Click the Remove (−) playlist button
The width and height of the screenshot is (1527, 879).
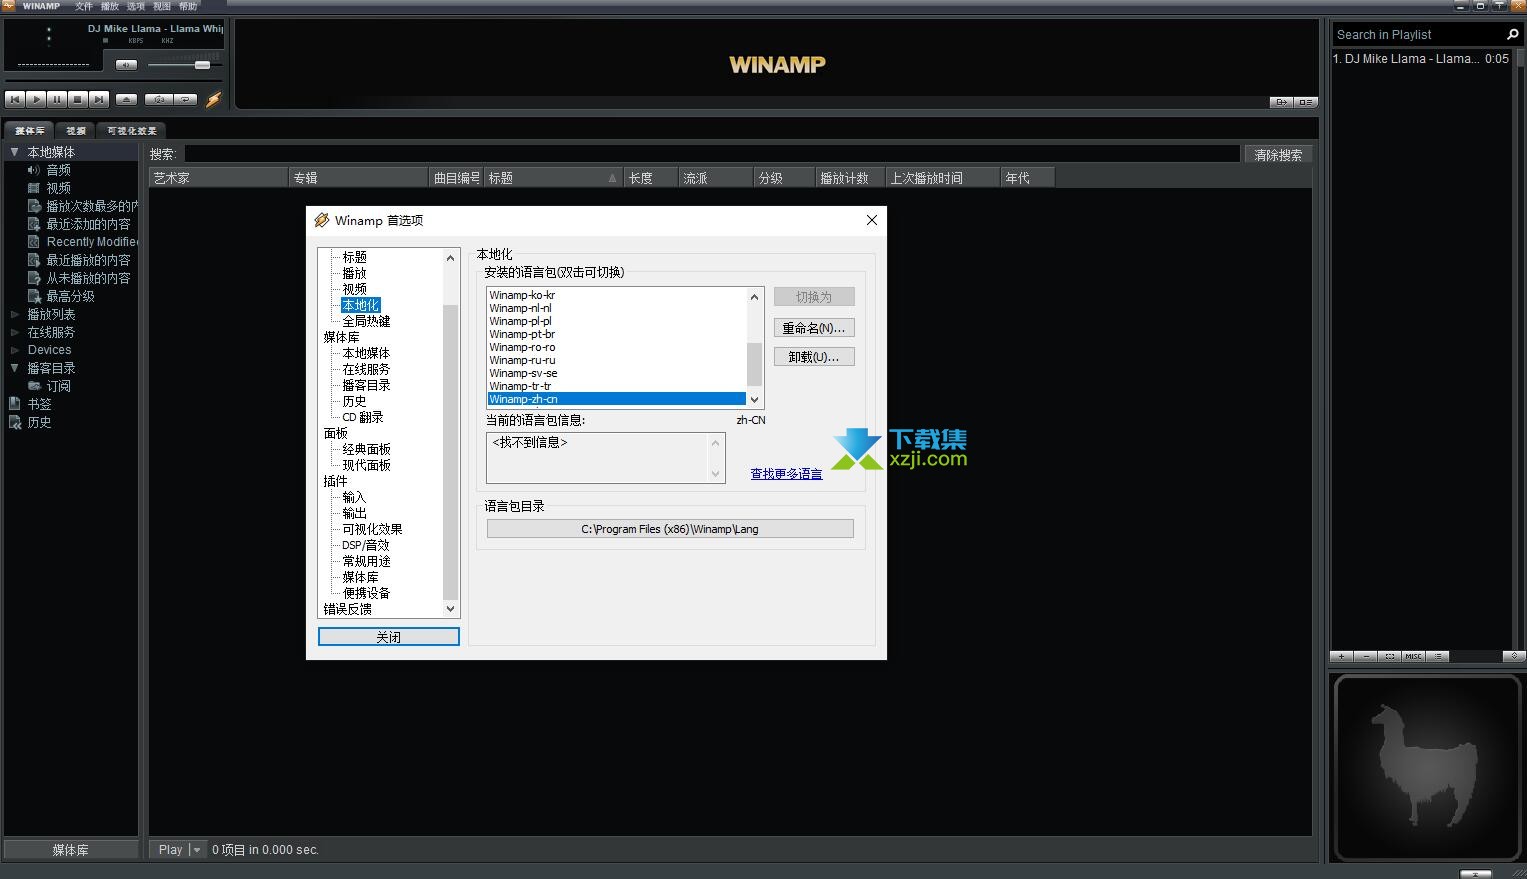tap(1366, 656)
